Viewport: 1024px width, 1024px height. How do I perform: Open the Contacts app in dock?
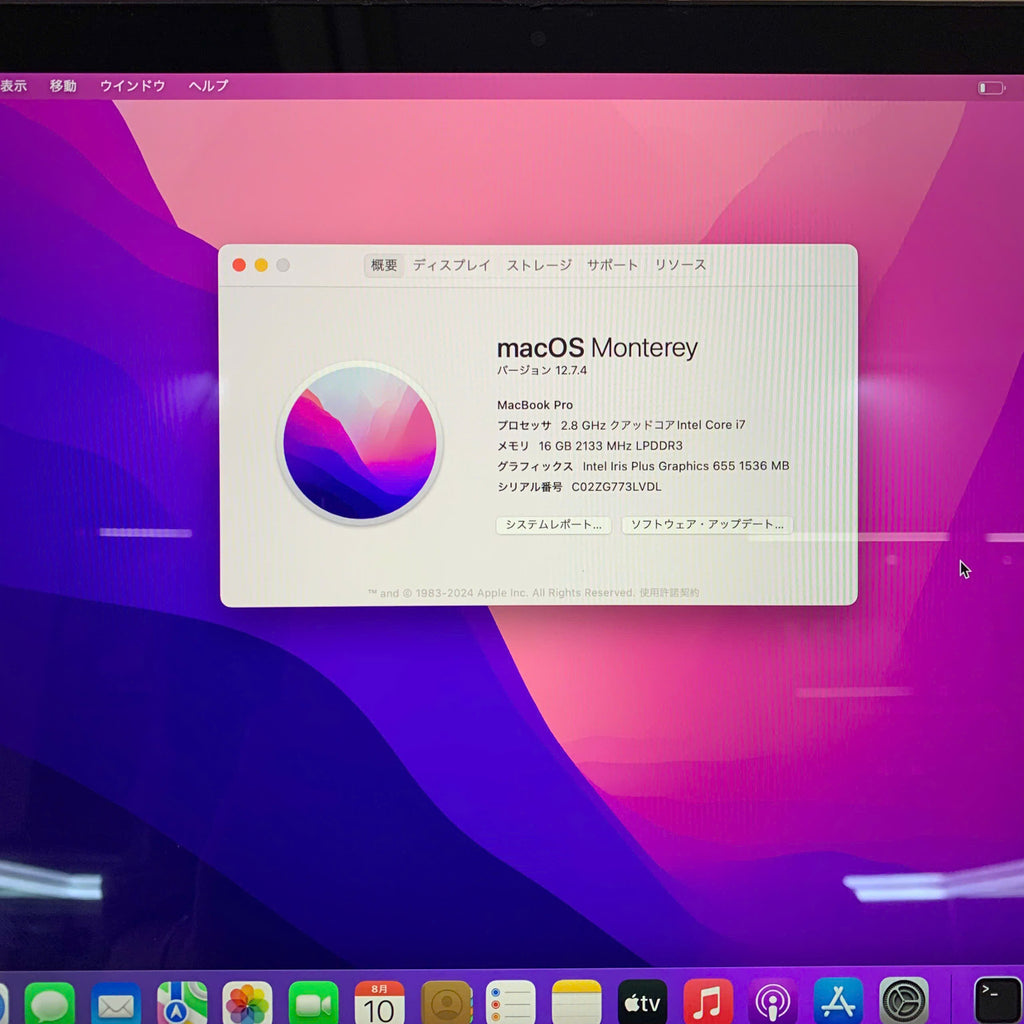coord(446,1002)
